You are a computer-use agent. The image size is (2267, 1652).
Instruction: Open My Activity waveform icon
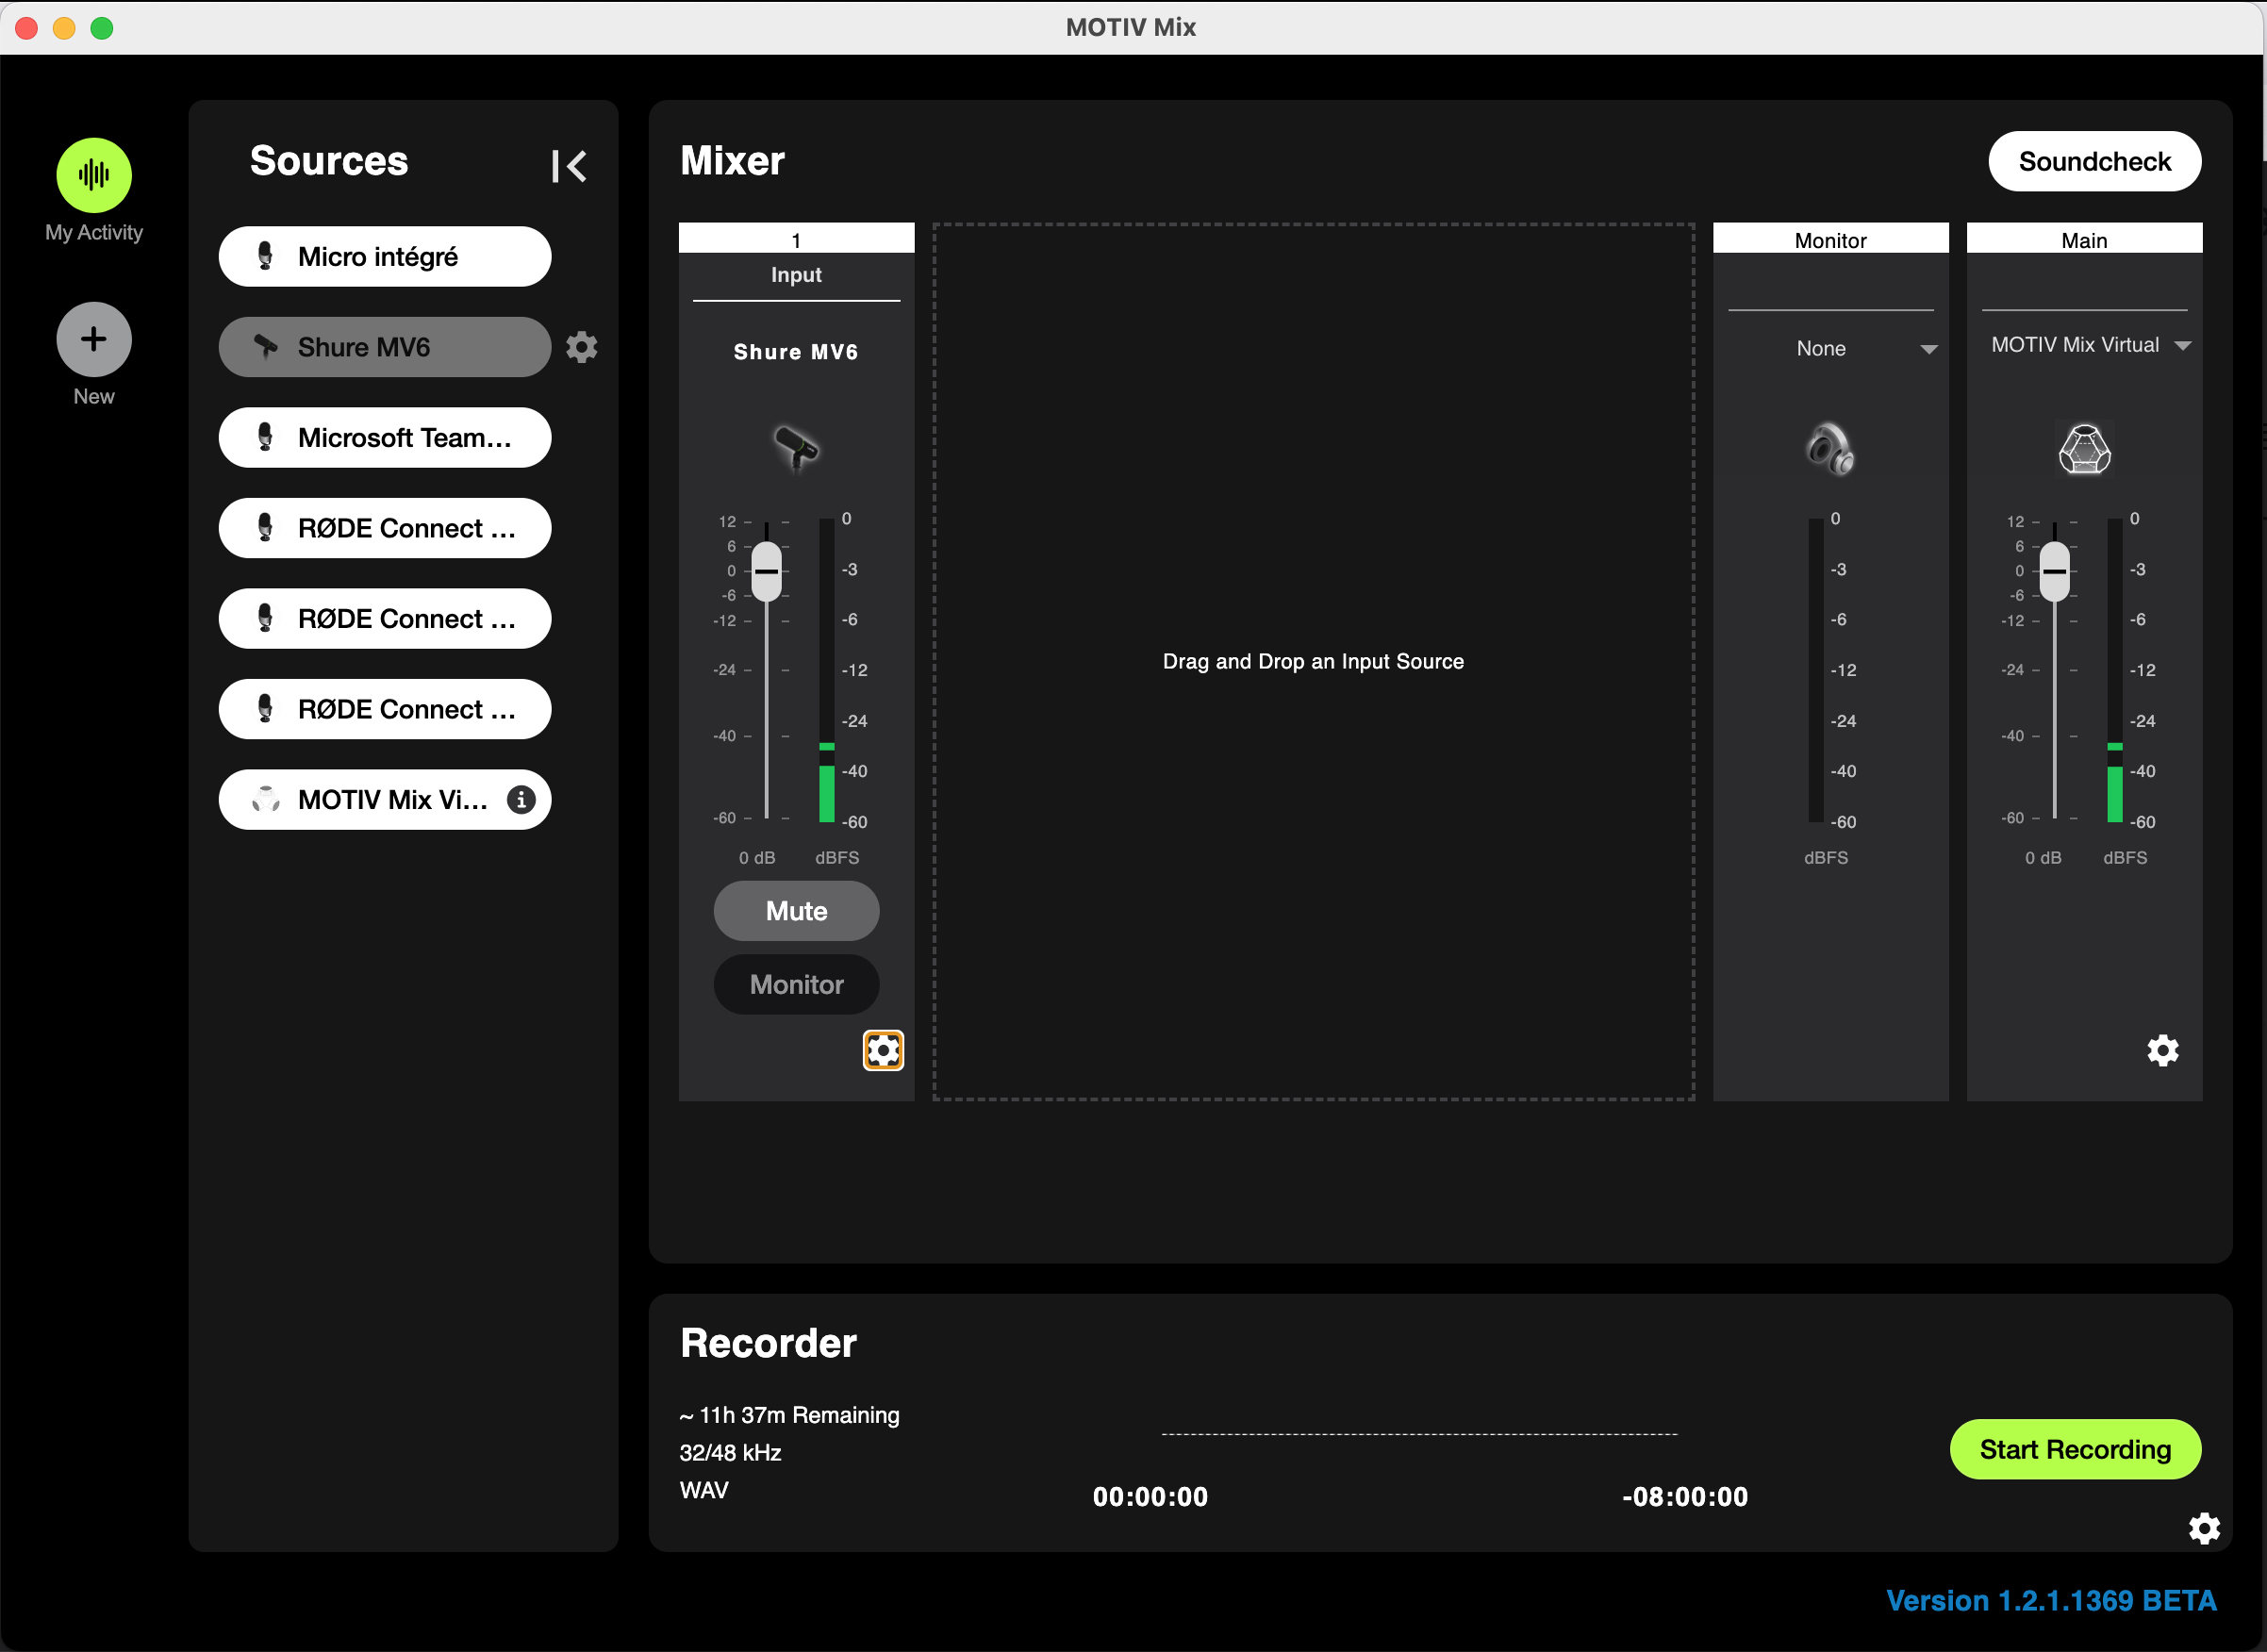[94, 175]
